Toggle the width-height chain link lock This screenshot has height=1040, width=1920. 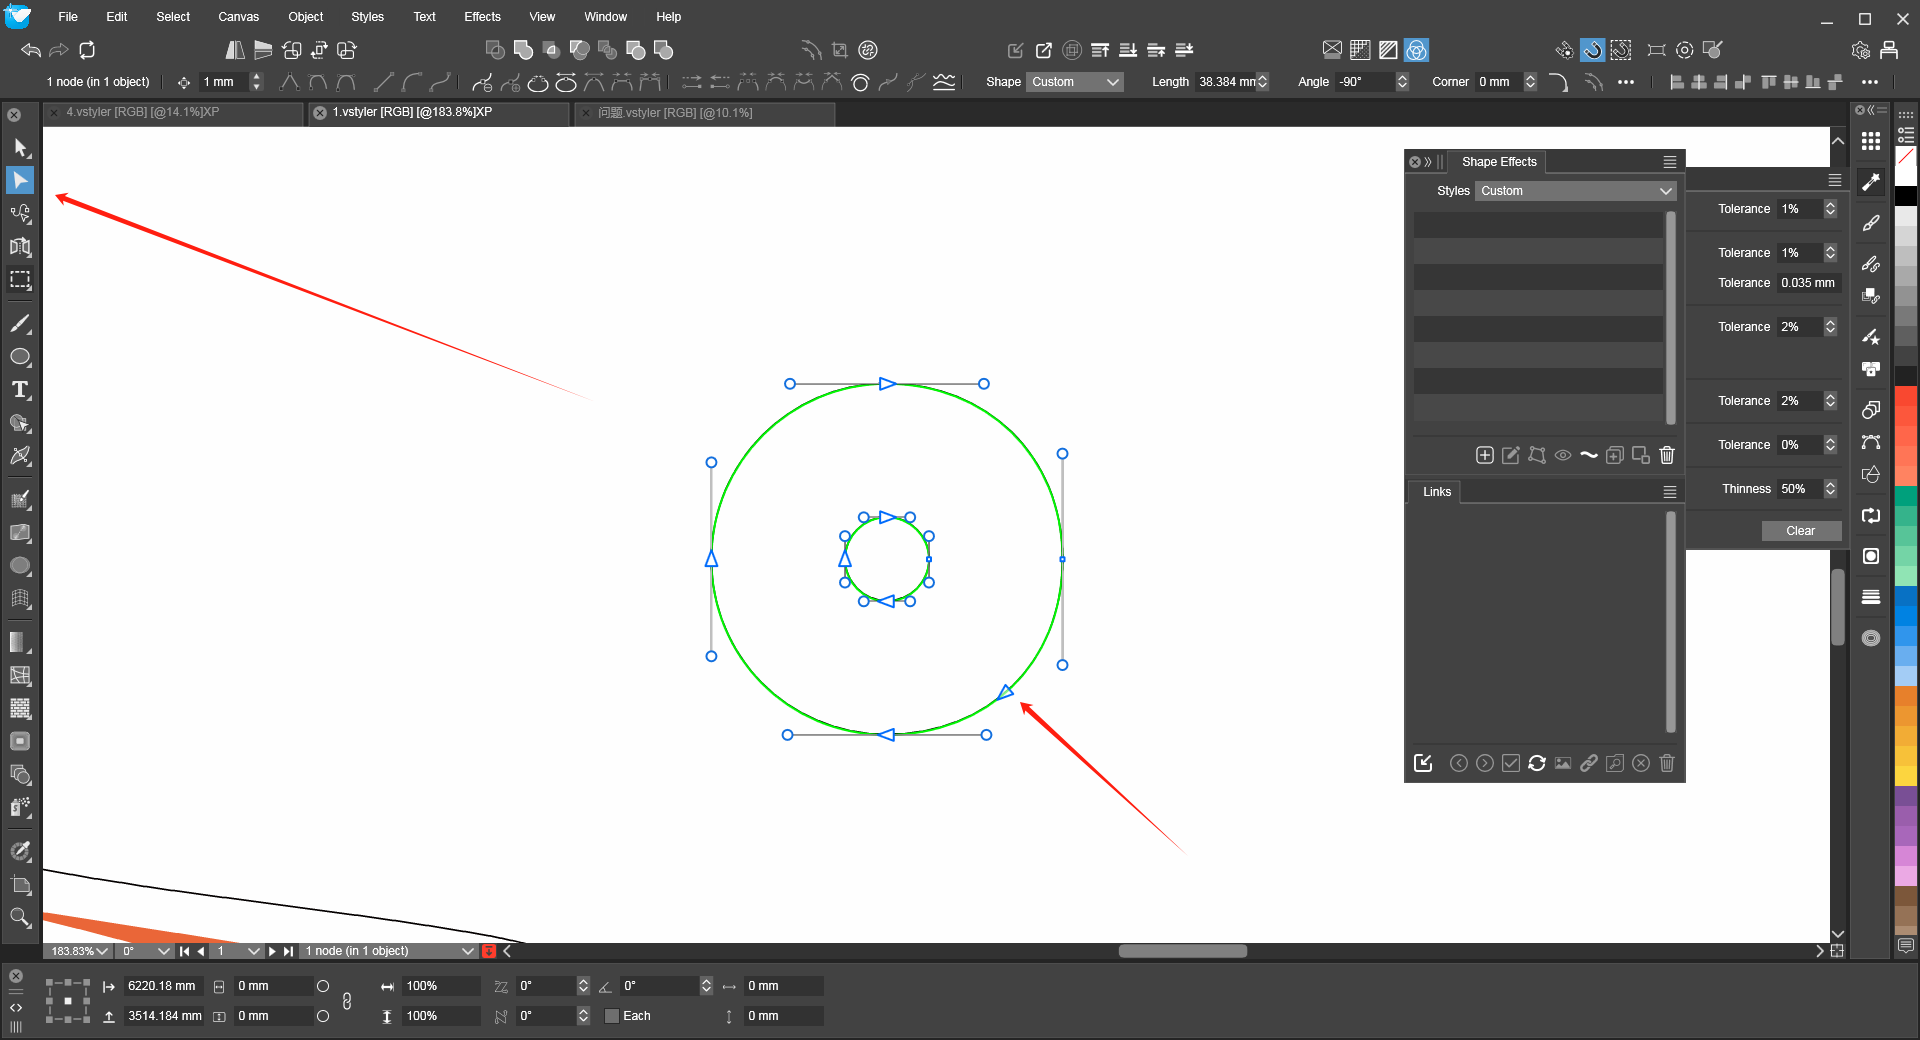[347, 1001]
